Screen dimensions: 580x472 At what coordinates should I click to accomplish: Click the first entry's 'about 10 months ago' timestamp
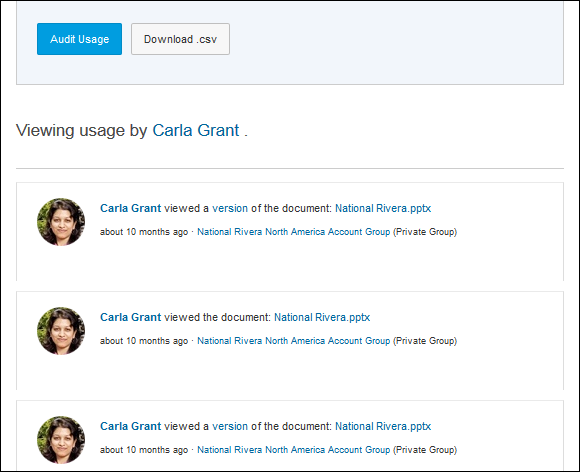click(x=144, y=232)
